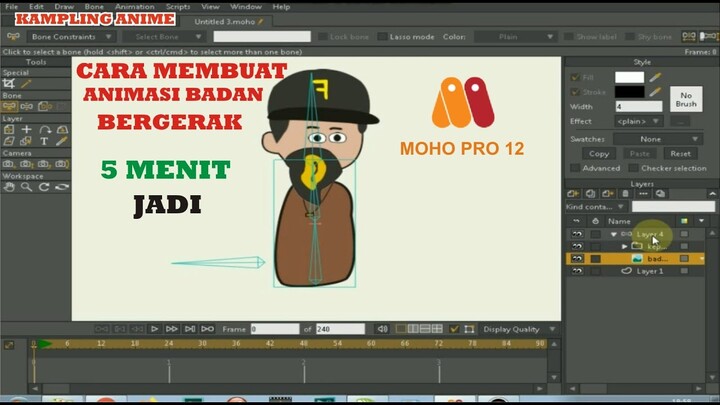The height and width of the screenshot is (405, 720).
Task: Play the animation
Action: [155, 329]
